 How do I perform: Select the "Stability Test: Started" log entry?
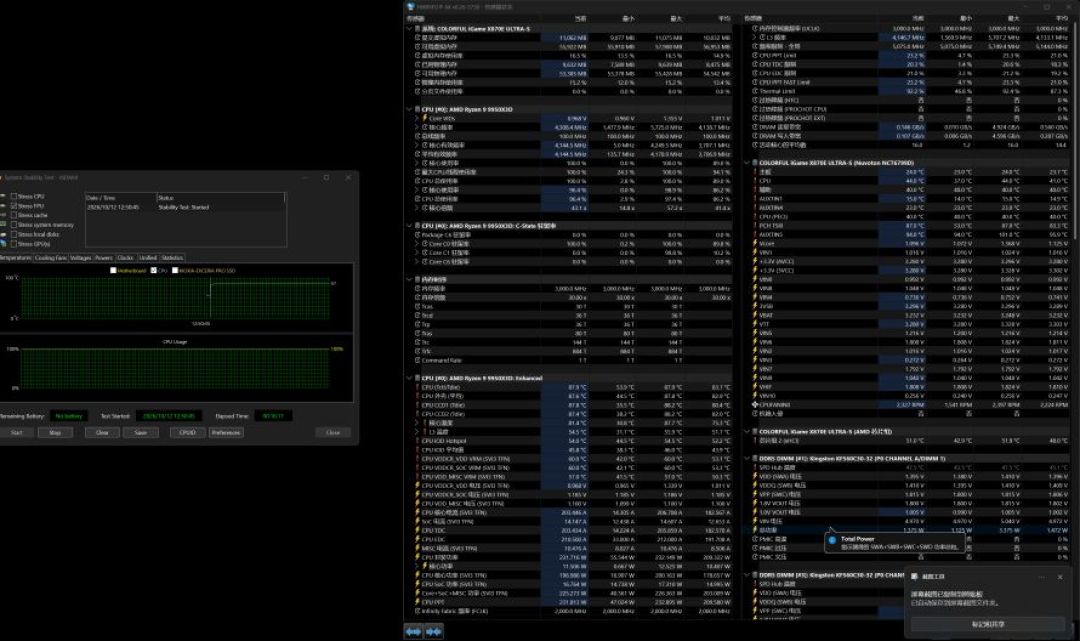pos(185,207)
